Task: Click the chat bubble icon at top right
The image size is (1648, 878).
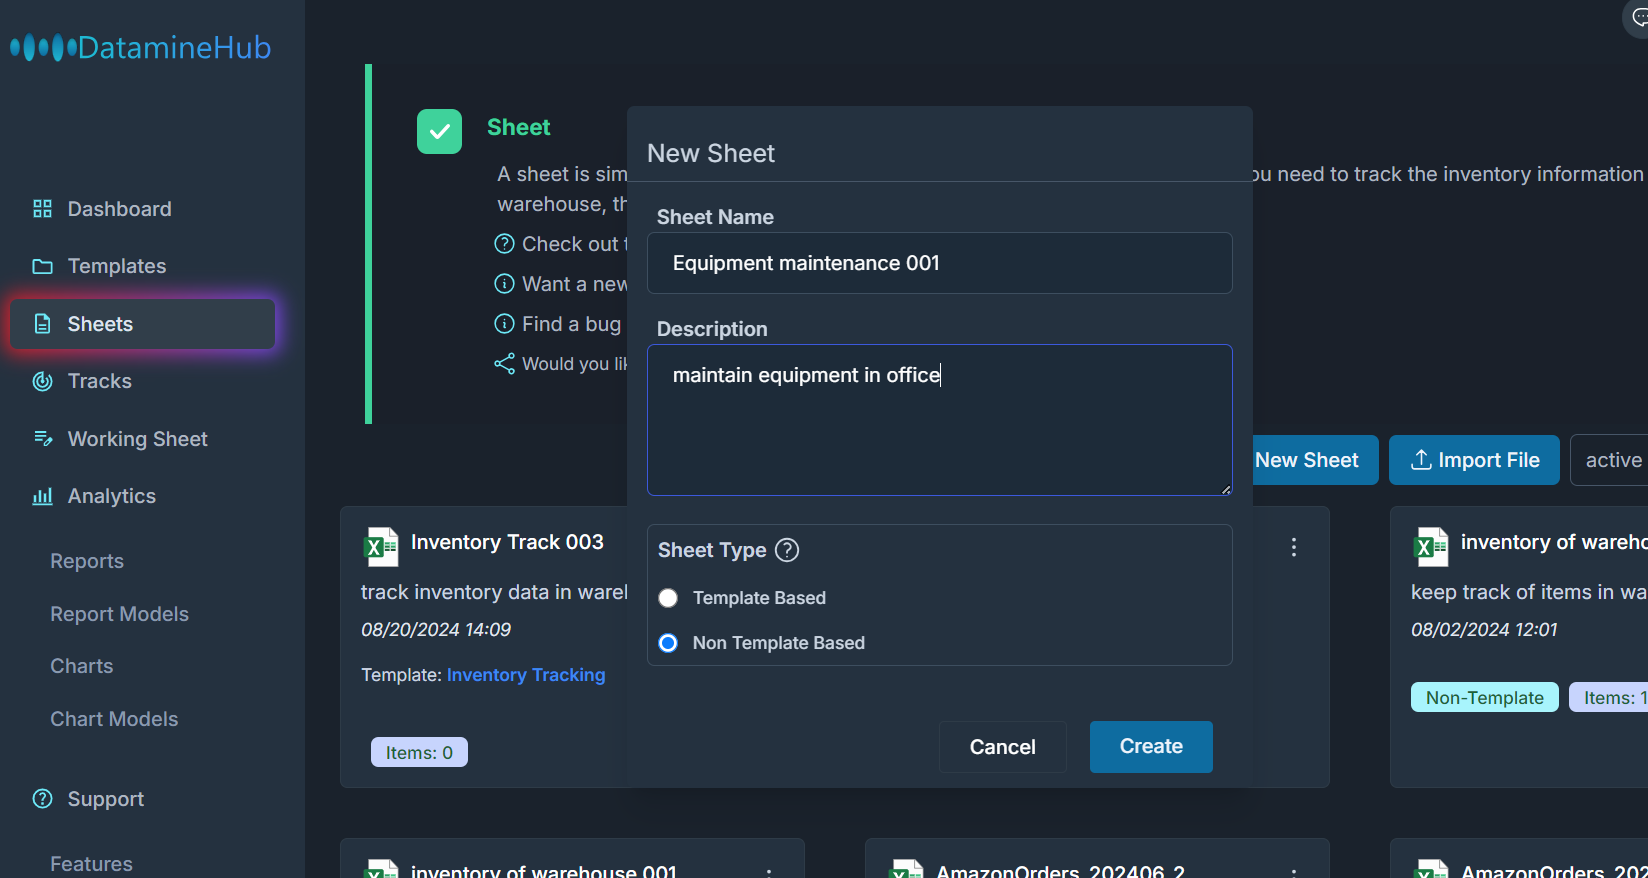Action: 1638,17
